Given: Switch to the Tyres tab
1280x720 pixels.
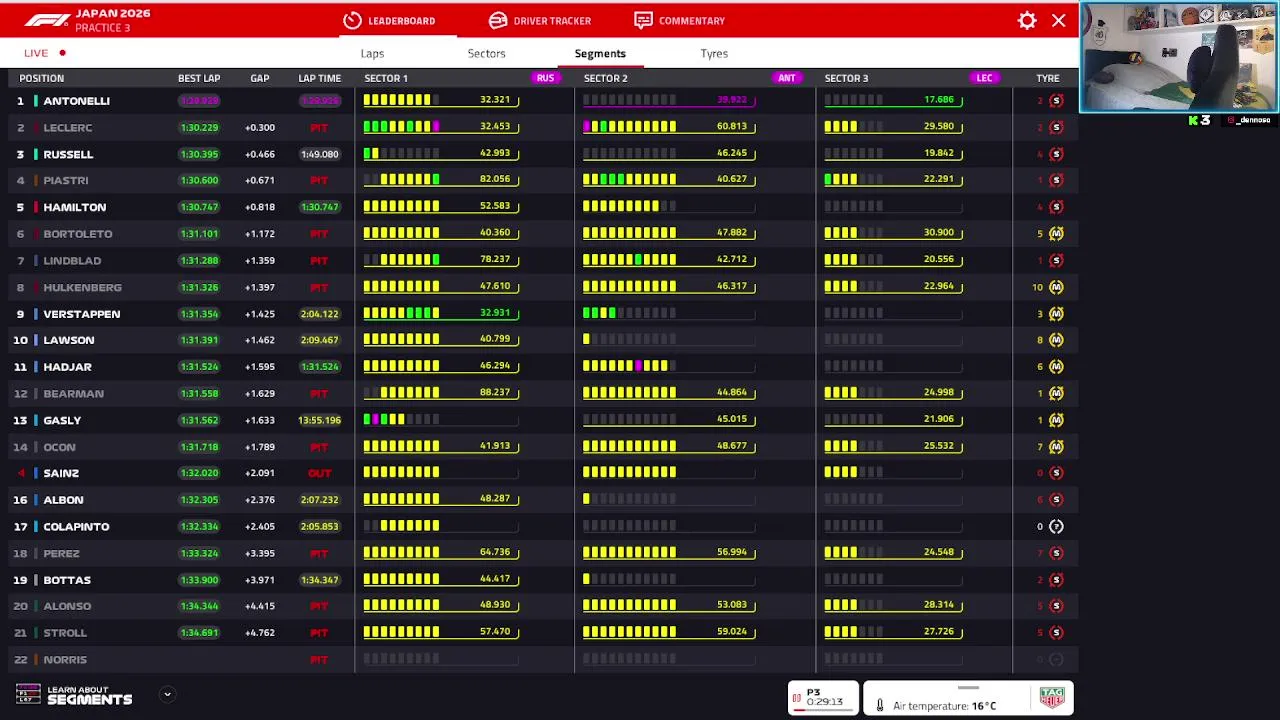Looking at the screenshot, I should coord(714,53).
